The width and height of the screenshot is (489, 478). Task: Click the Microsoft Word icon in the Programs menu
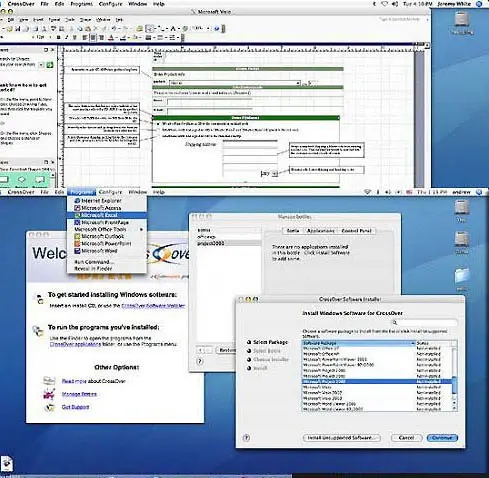[x=77, y=251]
